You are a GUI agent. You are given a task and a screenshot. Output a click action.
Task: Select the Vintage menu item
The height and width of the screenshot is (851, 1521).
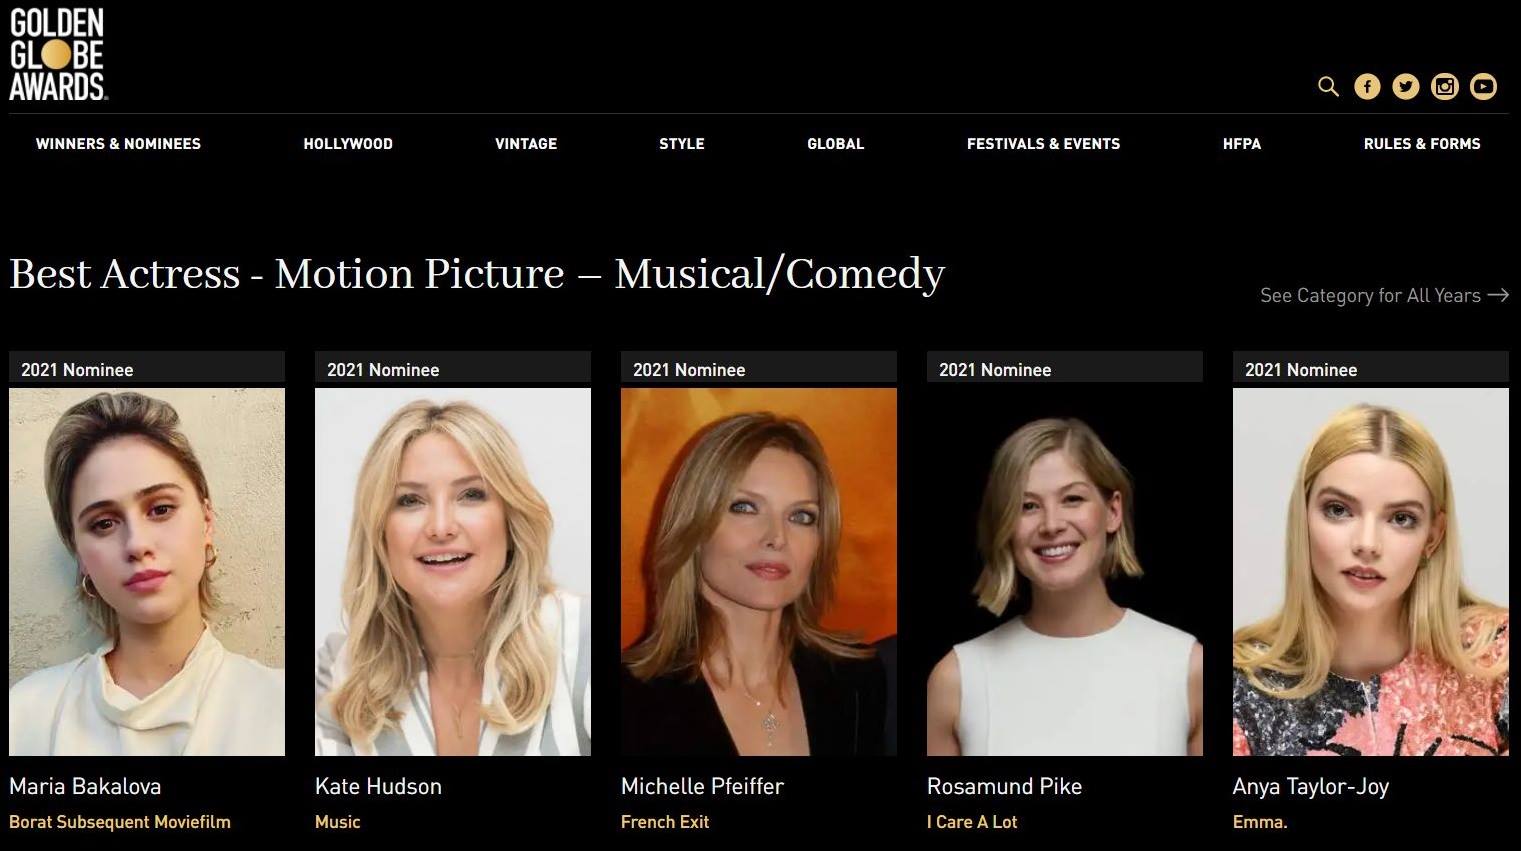tap(526, 144)
